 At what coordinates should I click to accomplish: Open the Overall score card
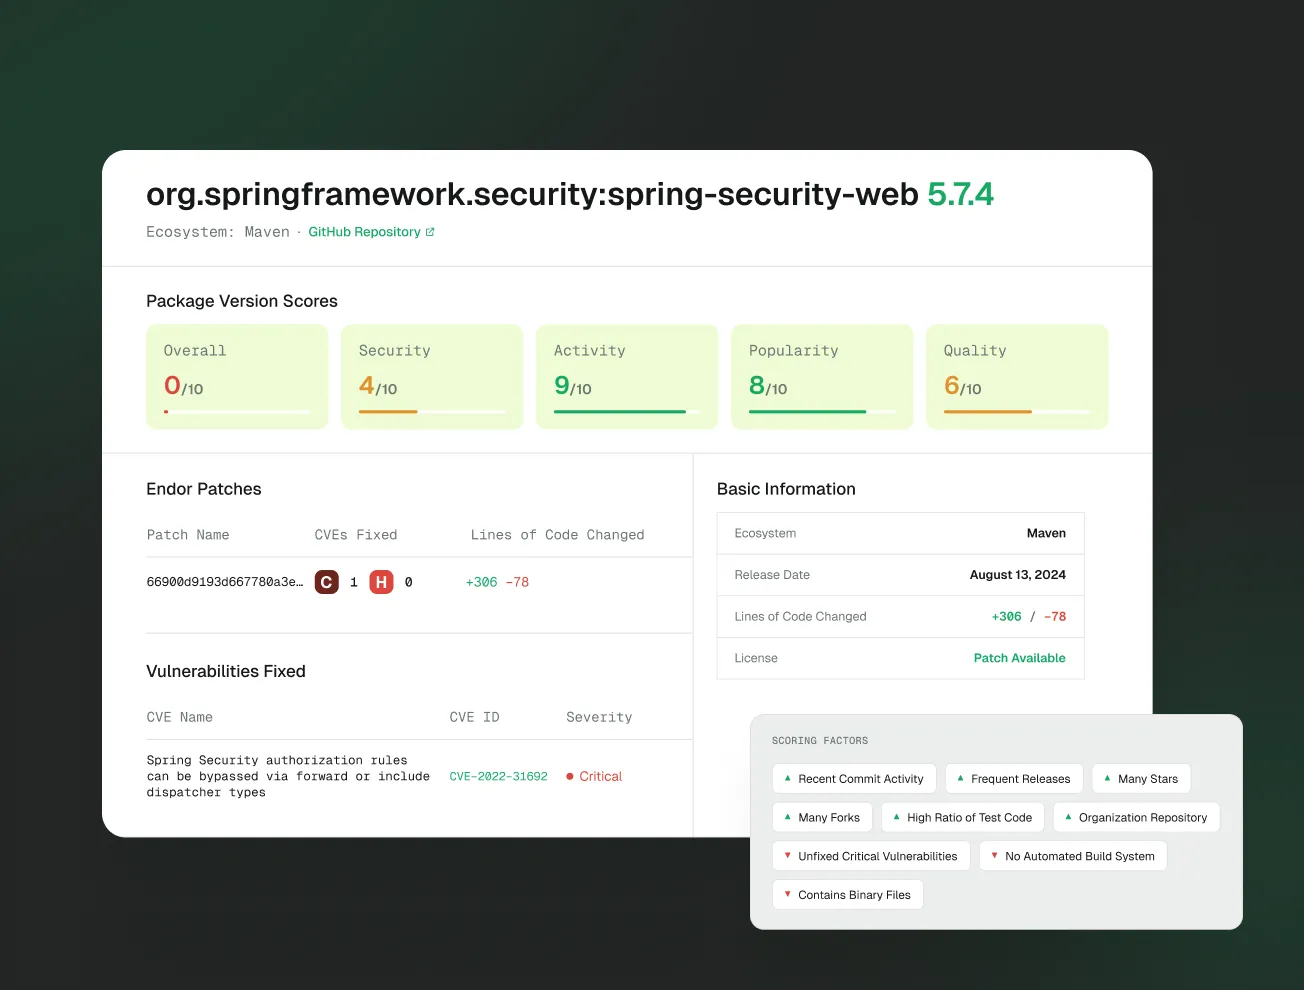(237, 377)
